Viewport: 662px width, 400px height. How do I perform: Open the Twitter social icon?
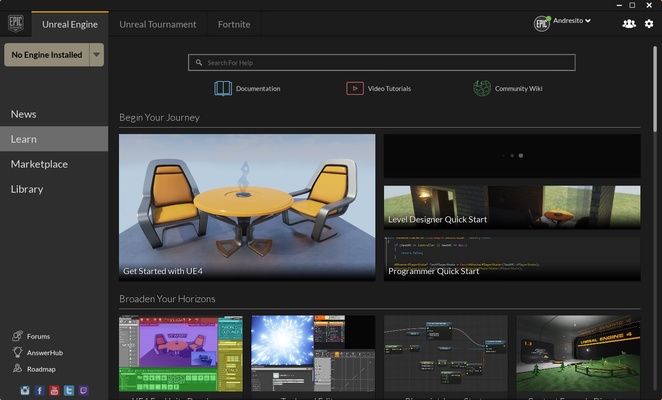click(x=69, y=390)
